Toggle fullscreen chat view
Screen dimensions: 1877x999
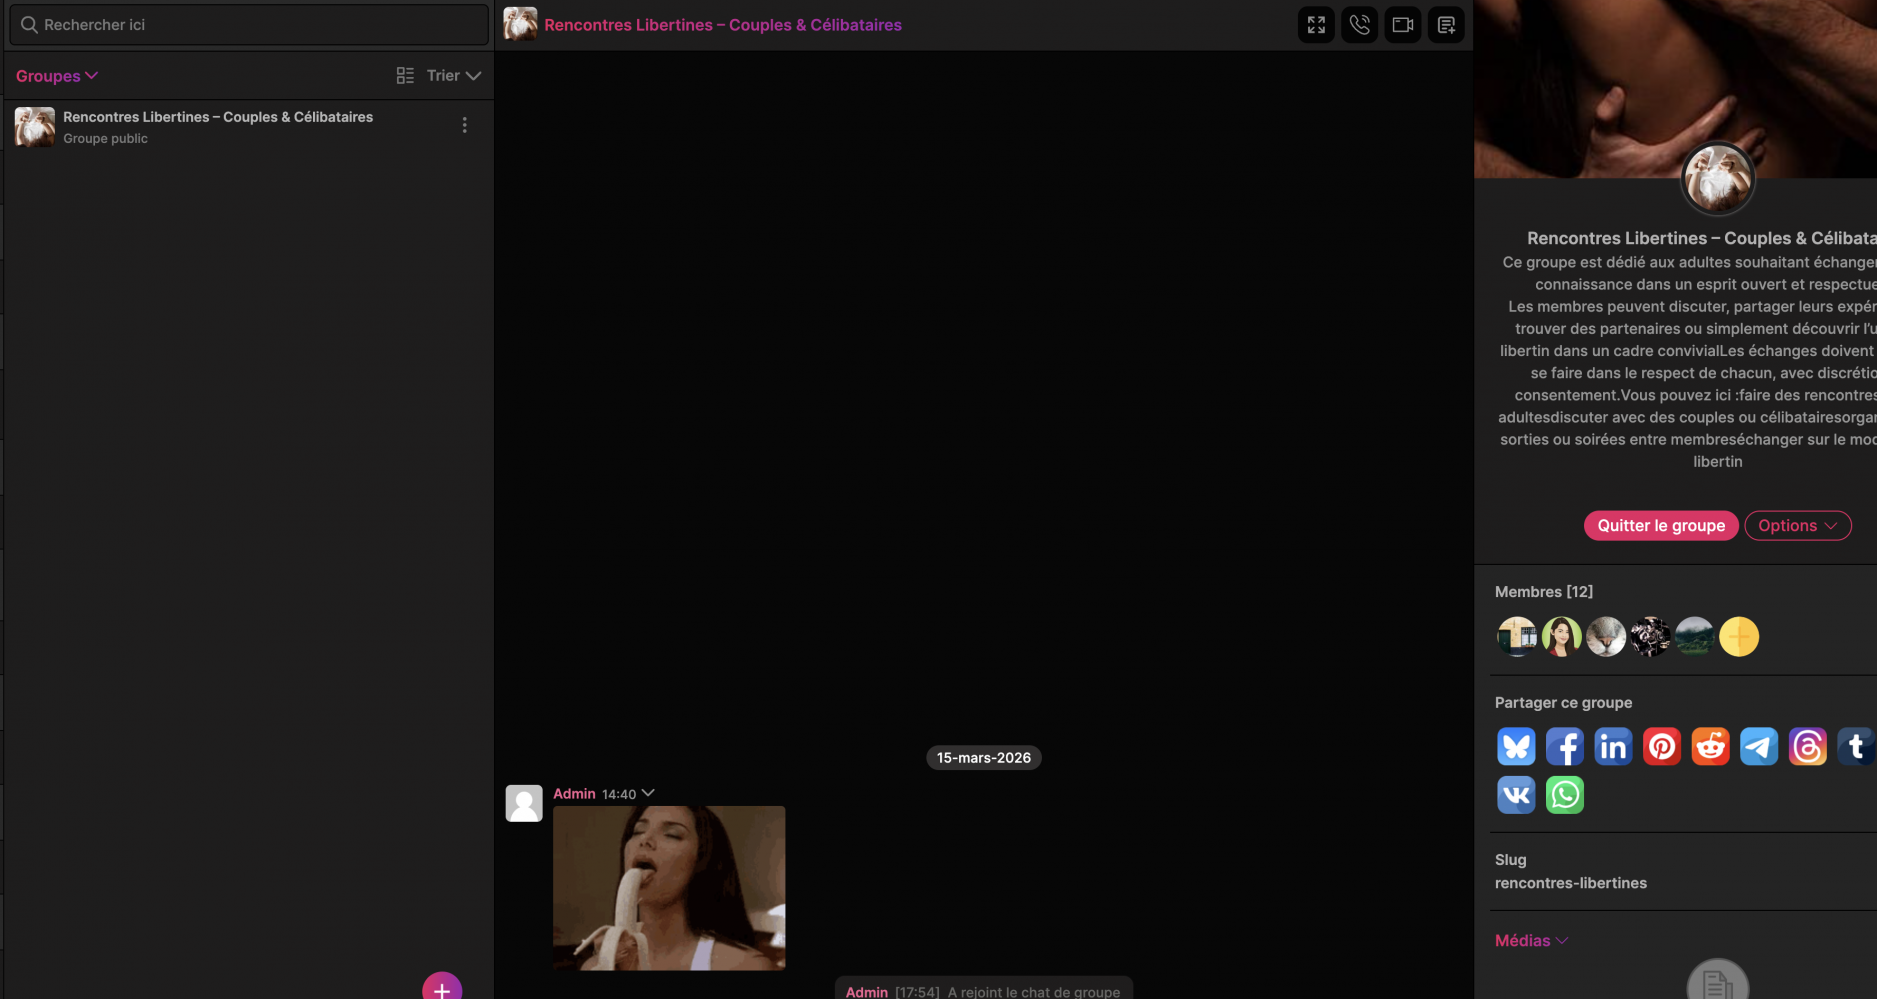(1316, 25)
